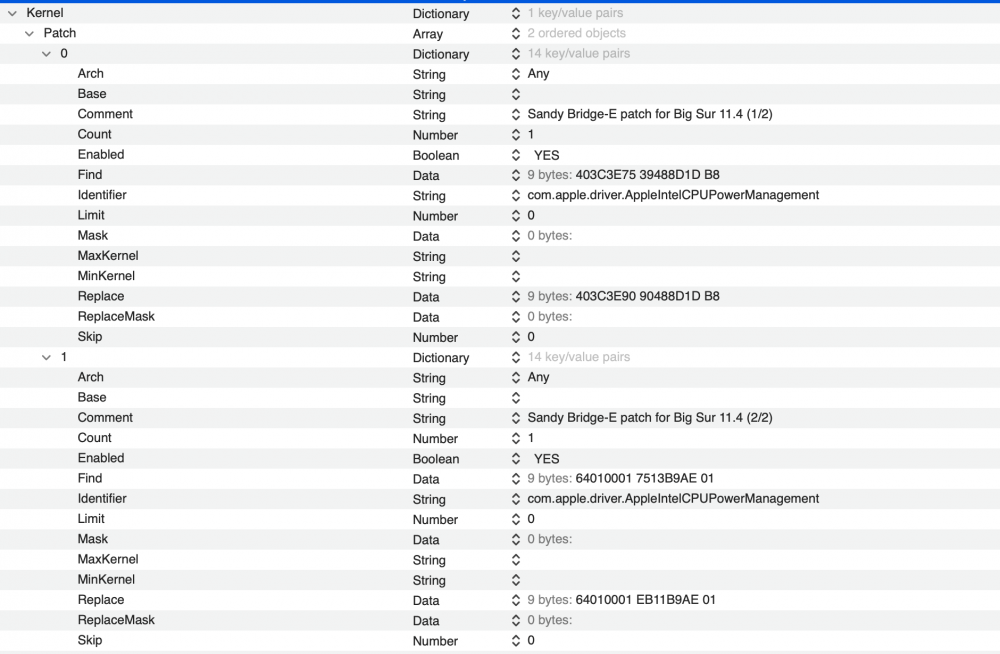The height and width of the screenshot is (654, 1000).
Task: Select the '1 key/value pairs' value
Action: point(575,13)
